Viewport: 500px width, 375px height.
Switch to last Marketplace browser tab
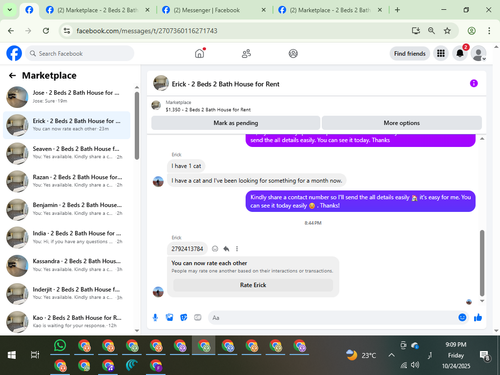pos(330,10)
